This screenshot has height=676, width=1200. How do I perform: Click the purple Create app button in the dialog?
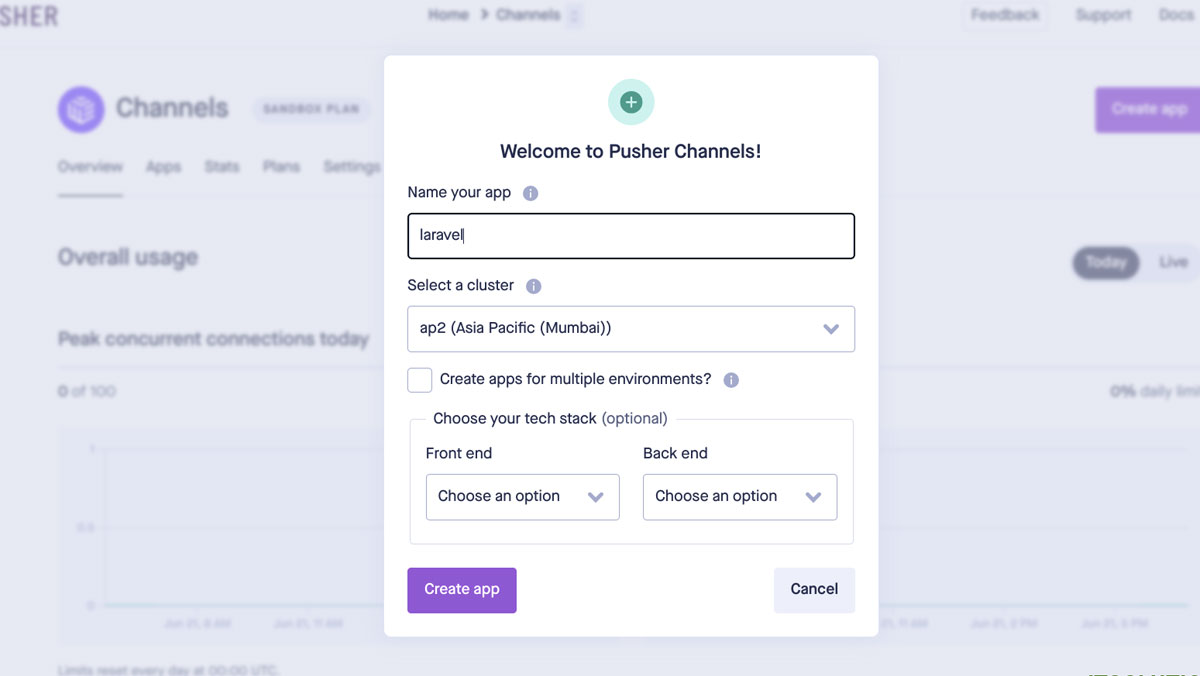pyautogui.click(x=462, y=590)
